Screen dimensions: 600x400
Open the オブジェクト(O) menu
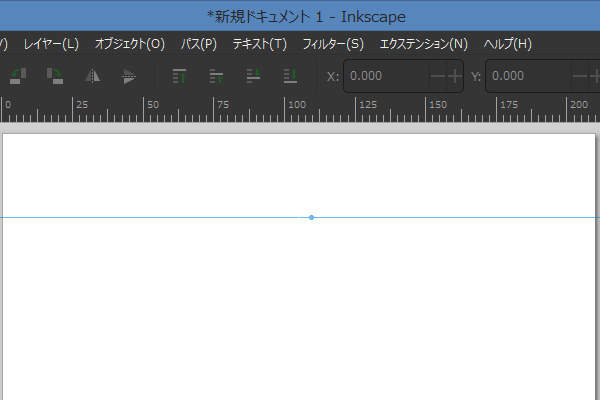click(130, 44)
